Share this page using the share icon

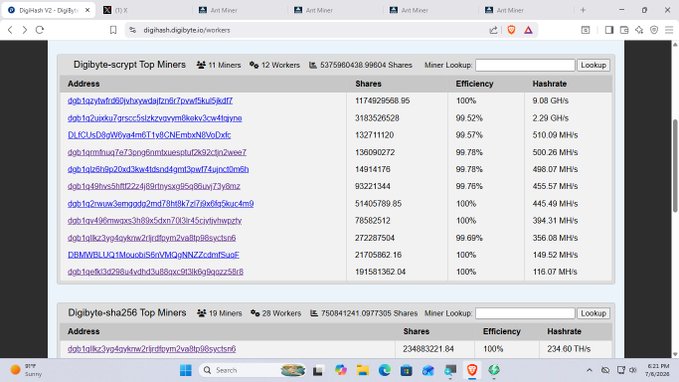[493, 30]
